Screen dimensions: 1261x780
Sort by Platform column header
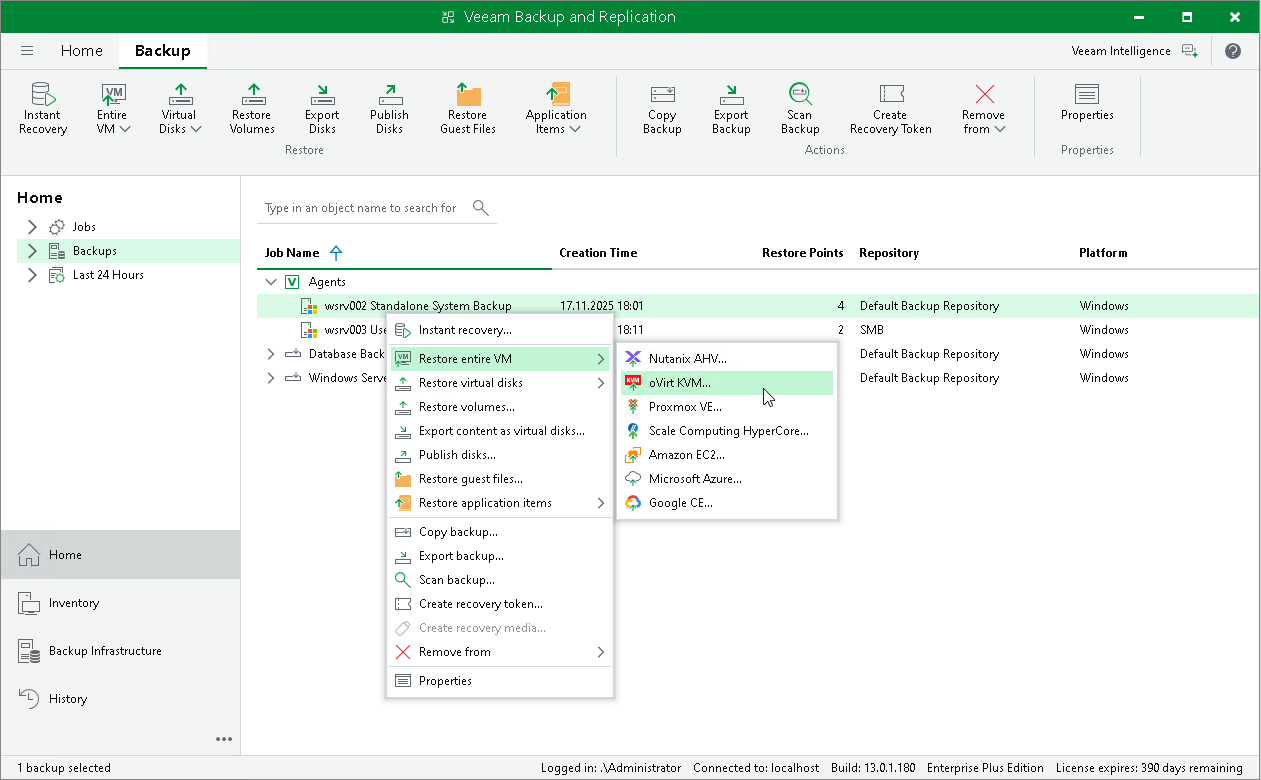[x=1103, y=253]
